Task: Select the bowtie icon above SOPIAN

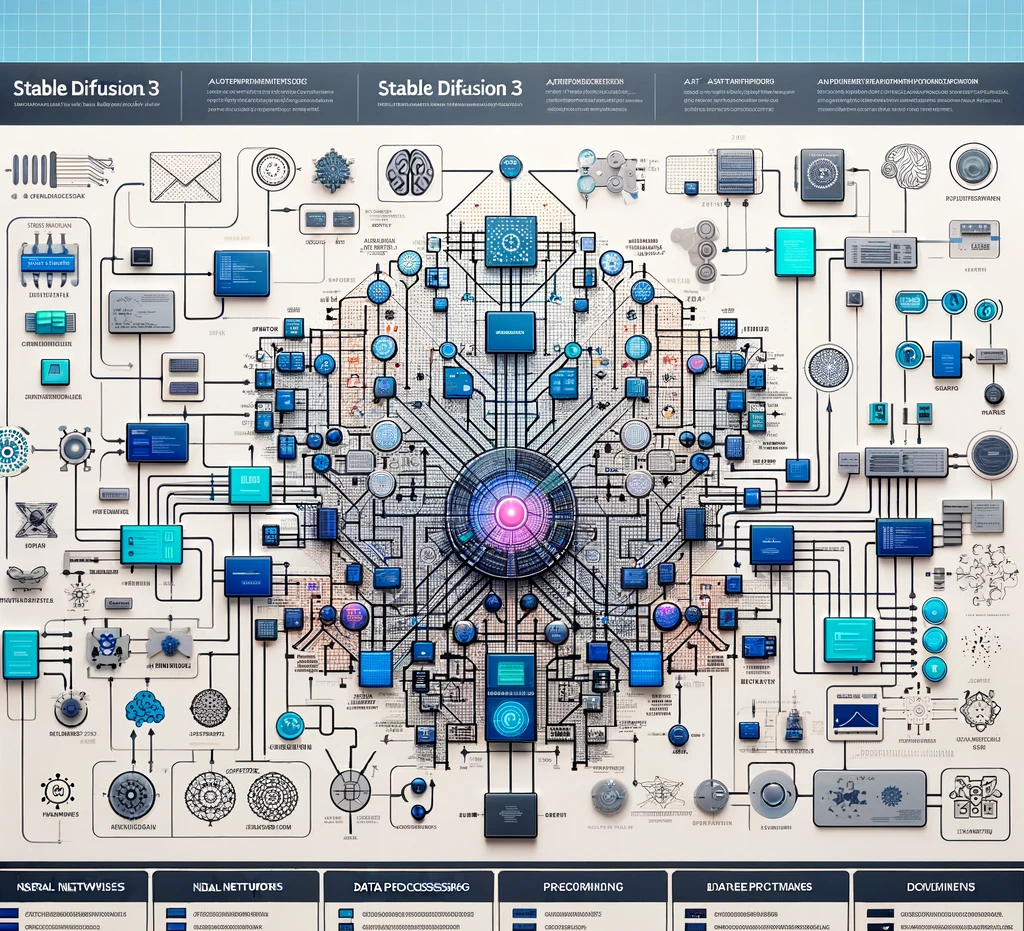Action: tap(36, 520)
